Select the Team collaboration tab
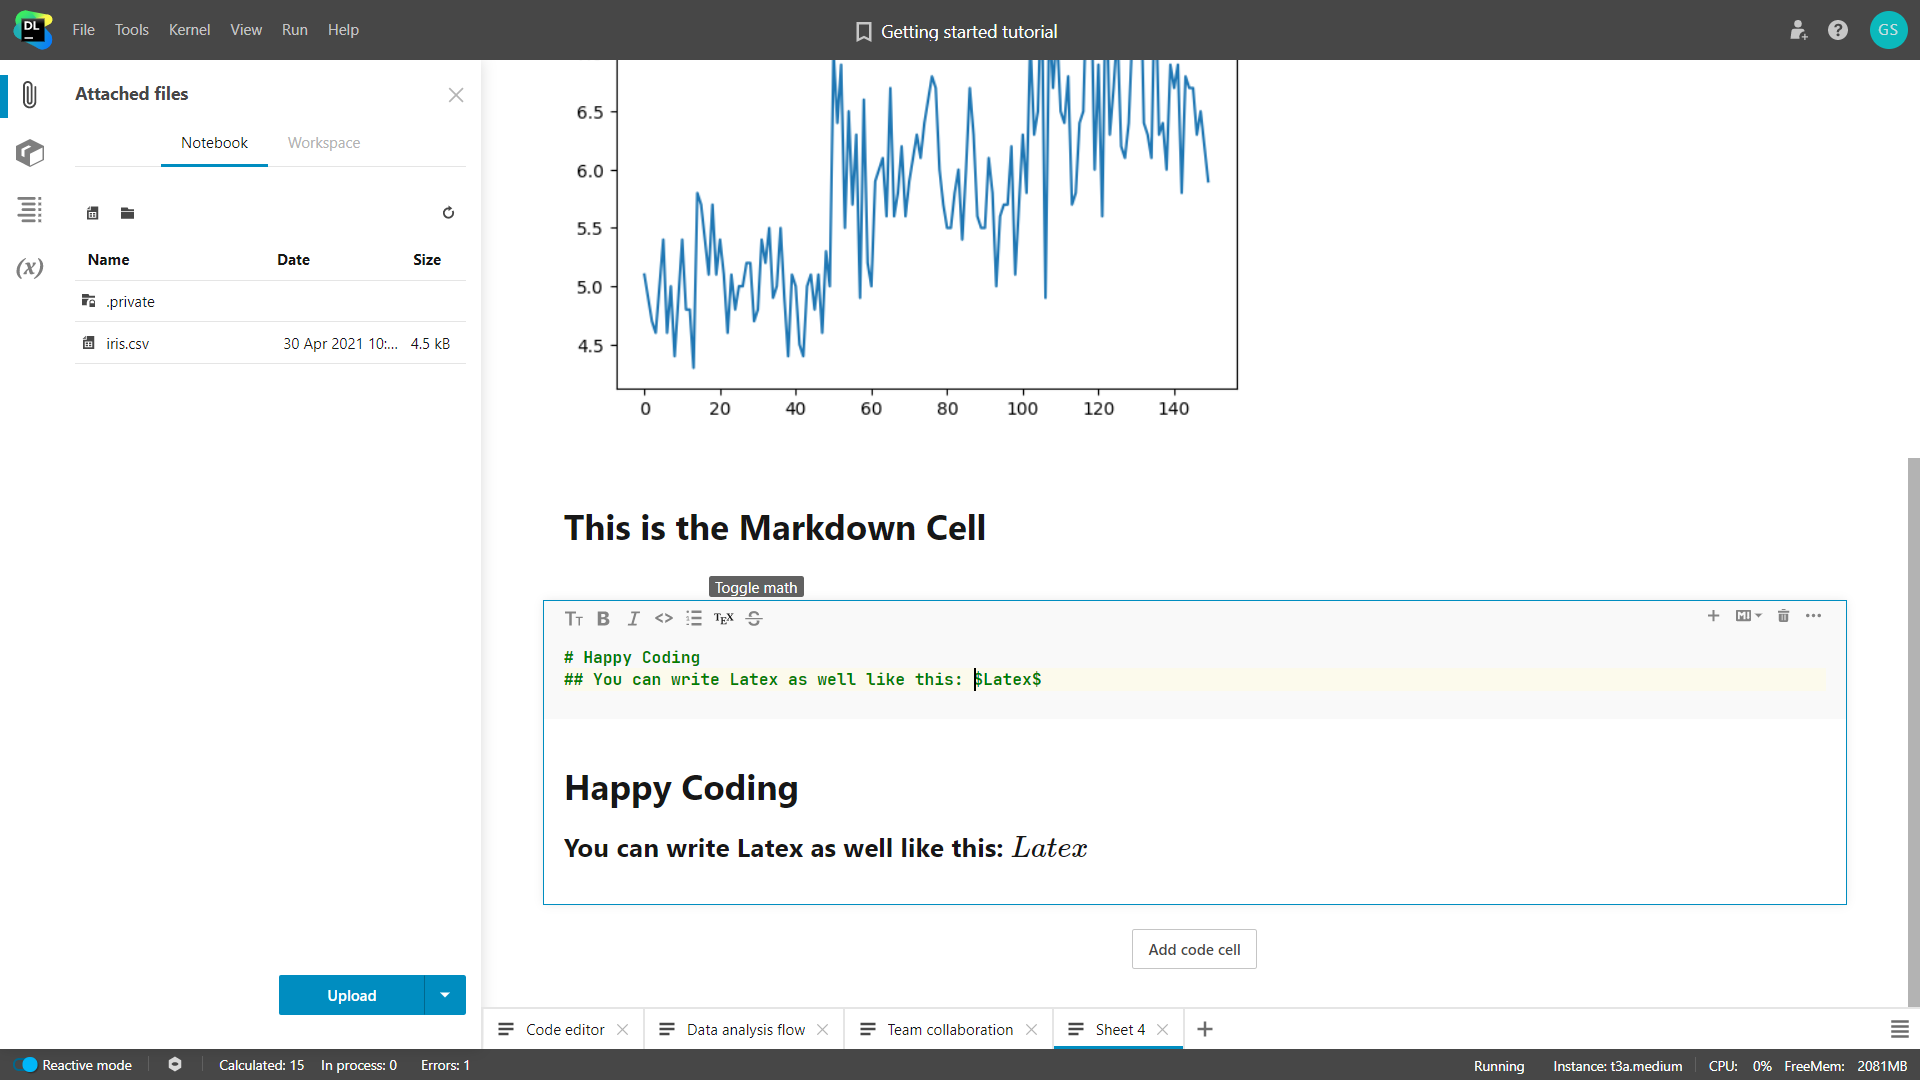Image resolution: width=1920 pixels, height=1080 pixels. click(948, 1029)
